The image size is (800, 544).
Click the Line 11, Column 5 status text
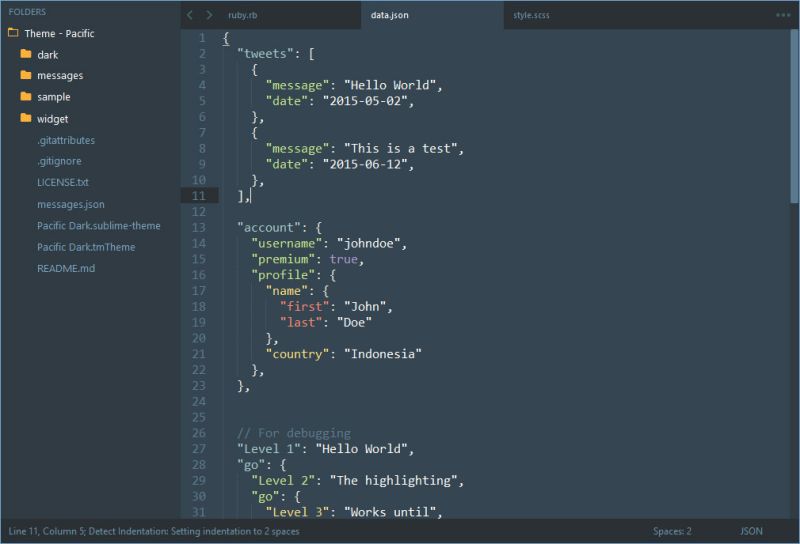(46, 531)
